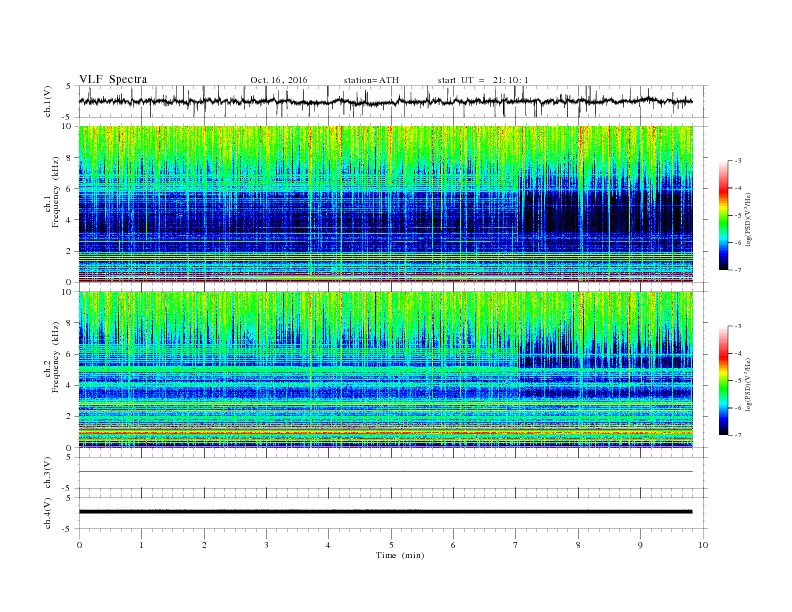Click the "5" volt tick of the ch.1(V) axis
Screen dimensions: 792x612
[69, 86]
